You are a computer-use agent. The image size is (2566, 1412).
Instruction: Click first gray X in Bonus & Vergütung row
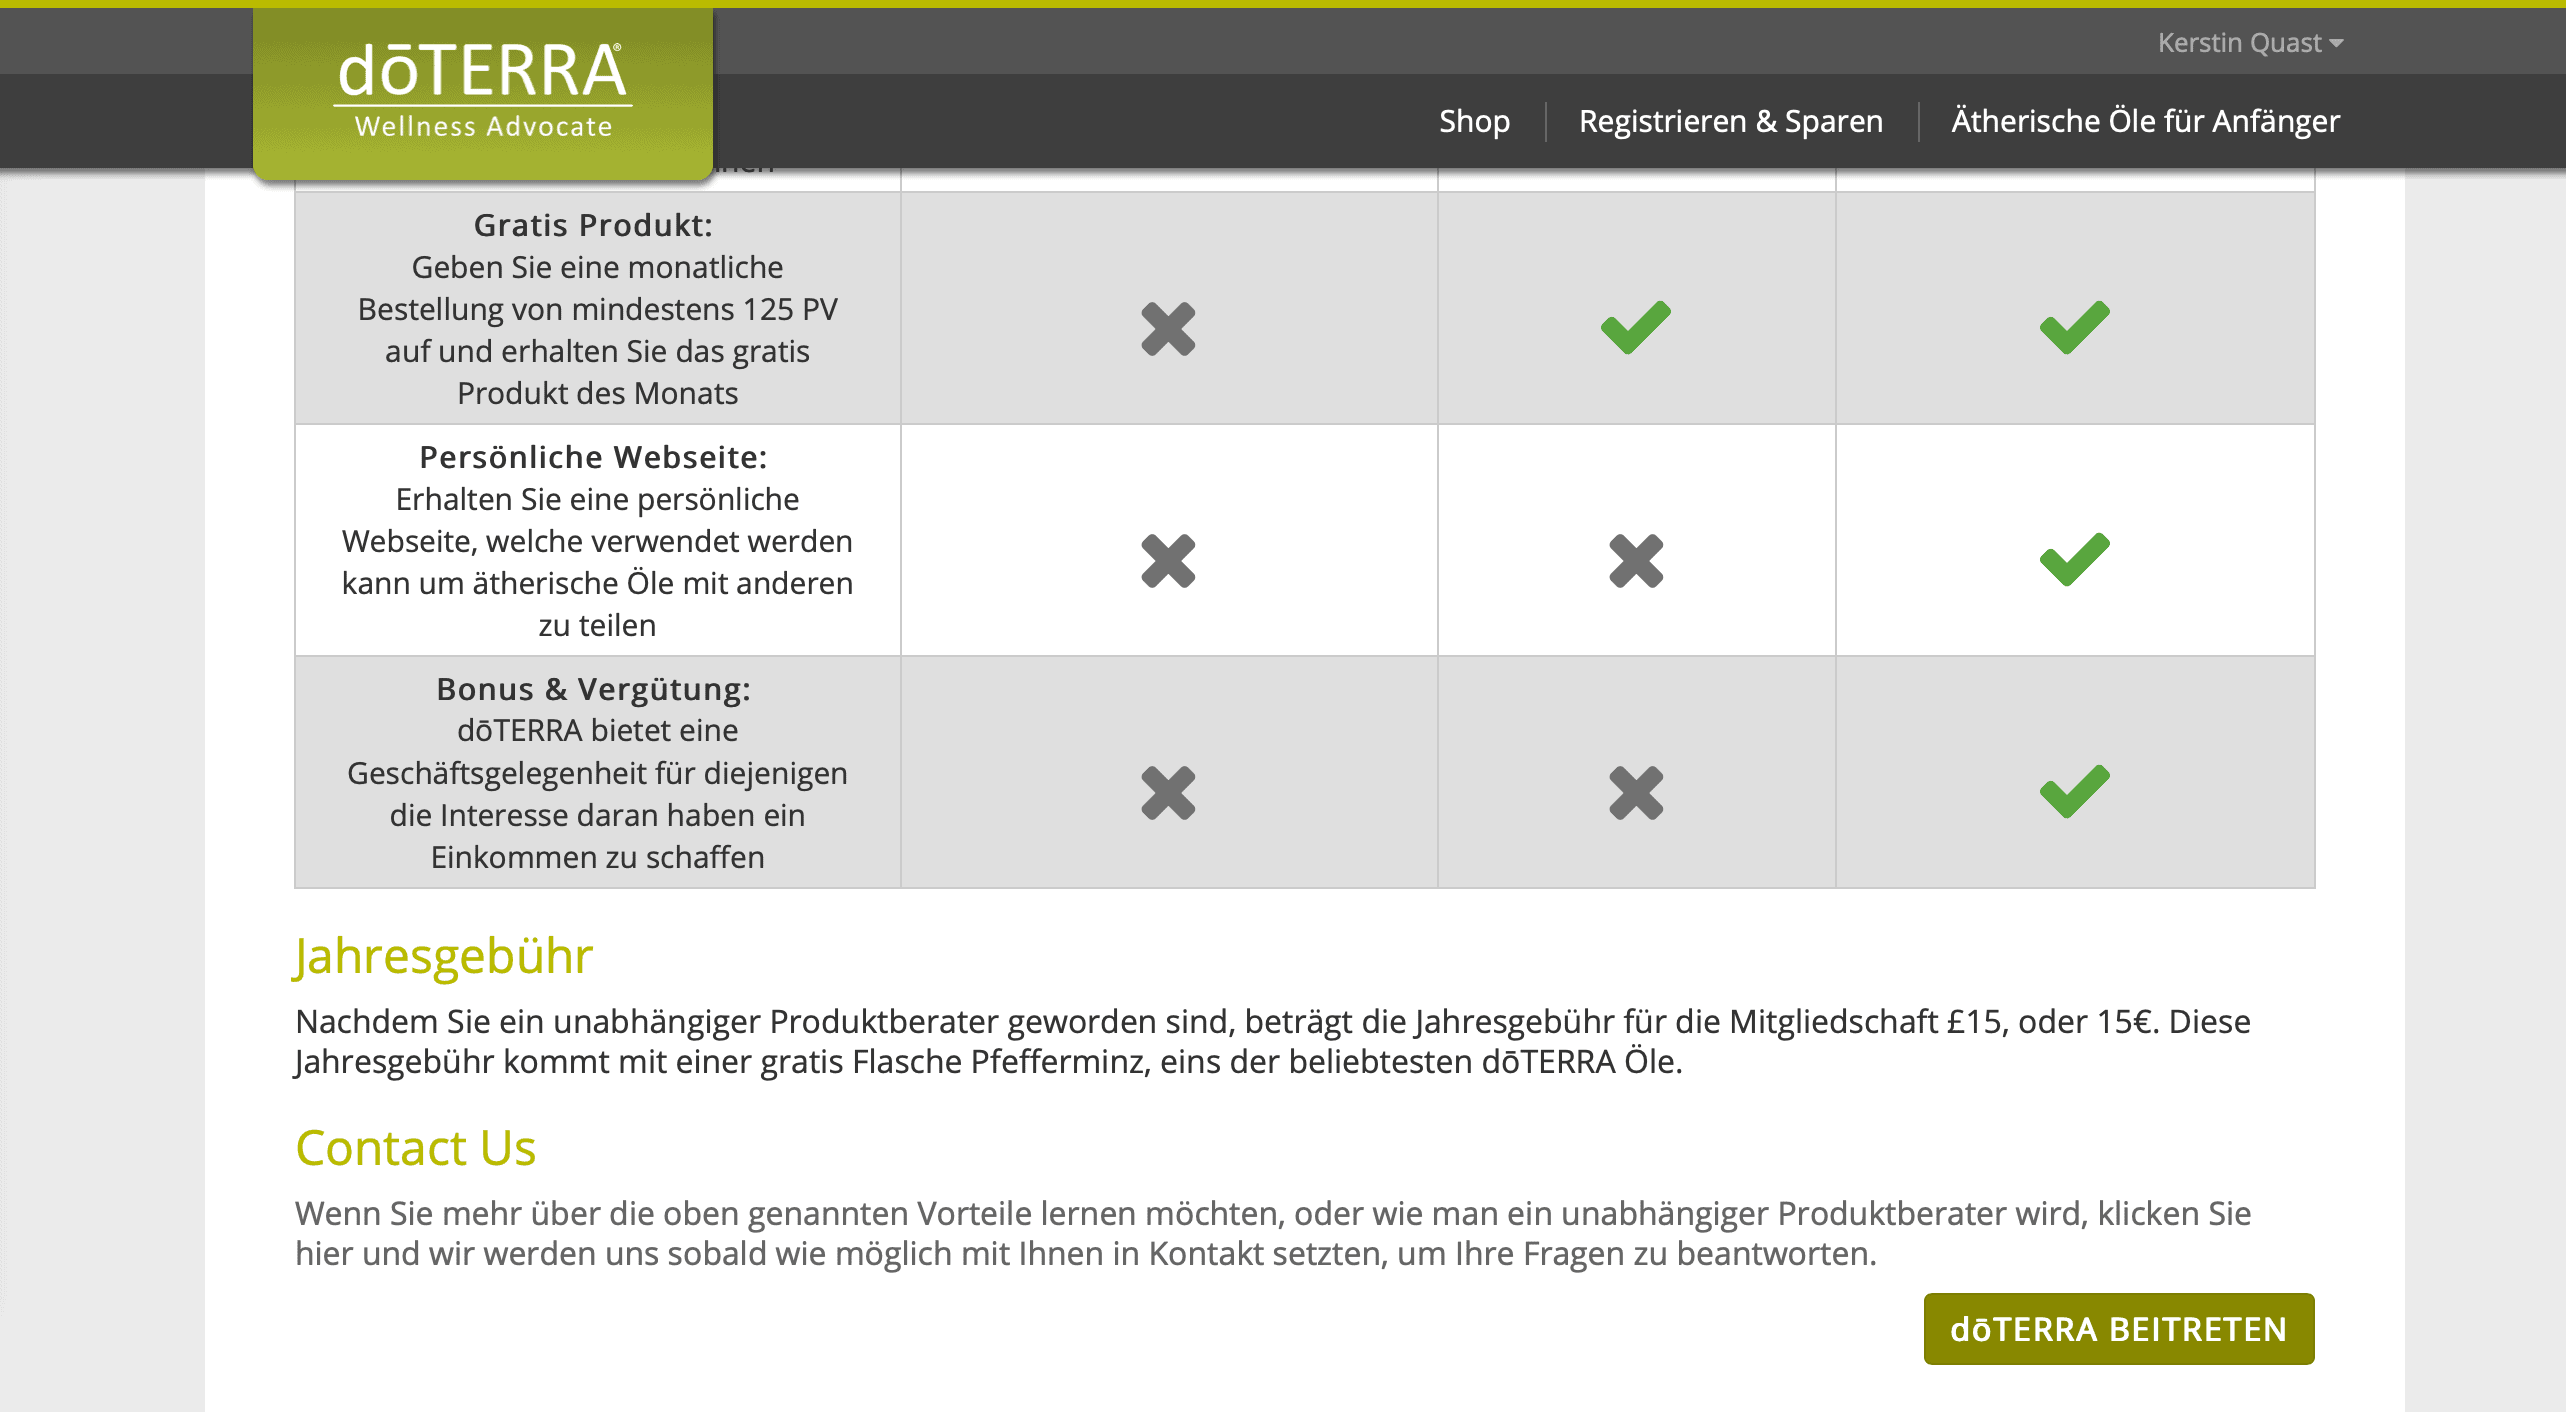1168,793
